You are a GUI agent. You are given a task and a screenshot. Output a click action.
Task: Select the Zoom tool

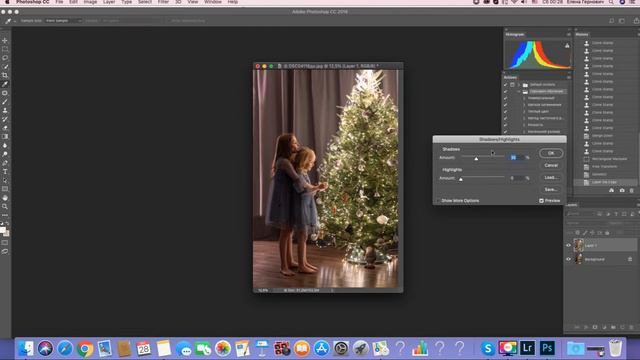(x=5, y=207)
